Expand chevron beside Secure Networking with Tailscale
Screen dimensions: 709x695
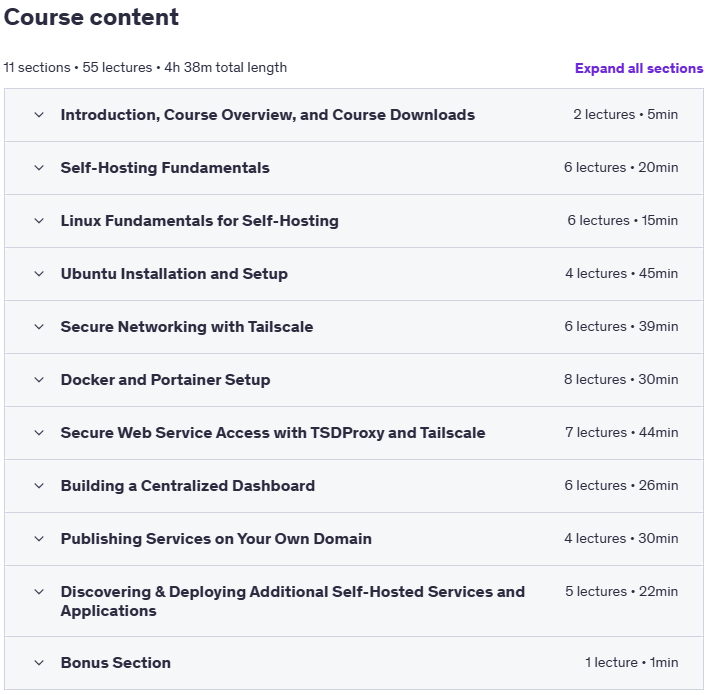coord(39,326)
